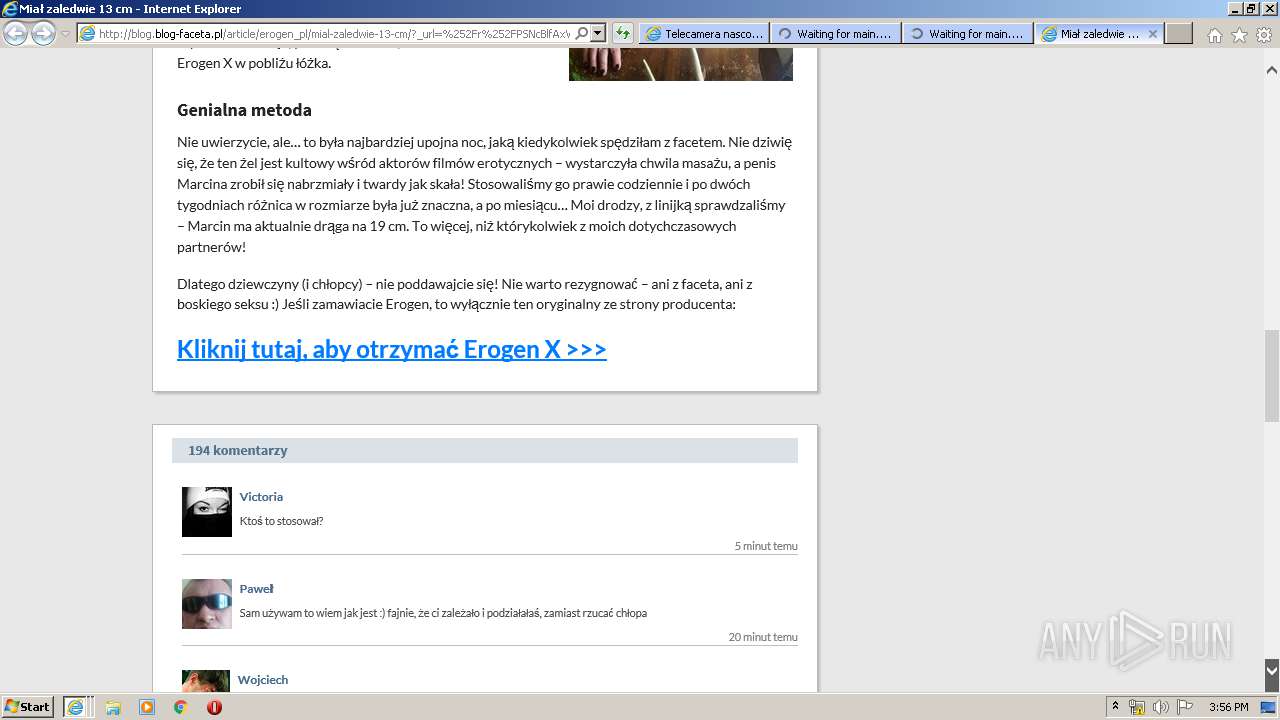Launch Opera from the taskbar

[214, 707]
